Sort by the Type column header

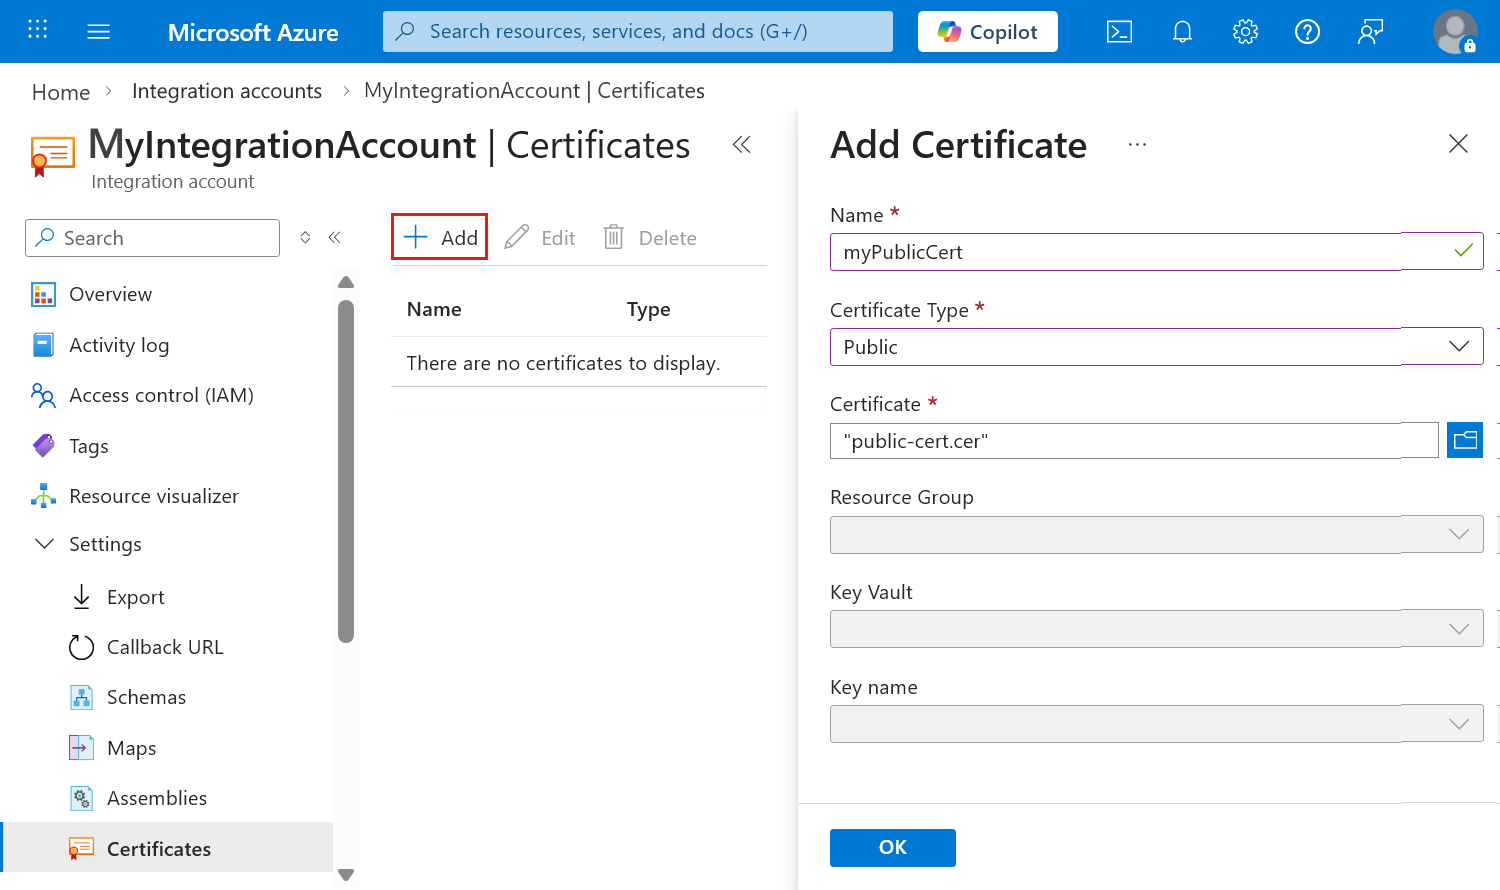pos(648,310)
